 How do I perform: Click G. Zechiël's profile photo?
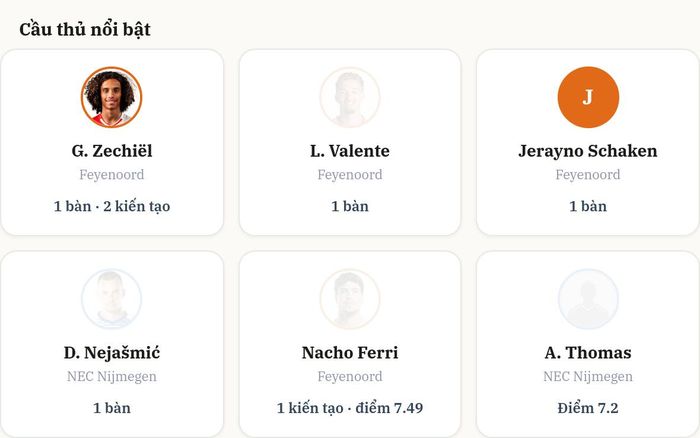[x=112, y=97]
